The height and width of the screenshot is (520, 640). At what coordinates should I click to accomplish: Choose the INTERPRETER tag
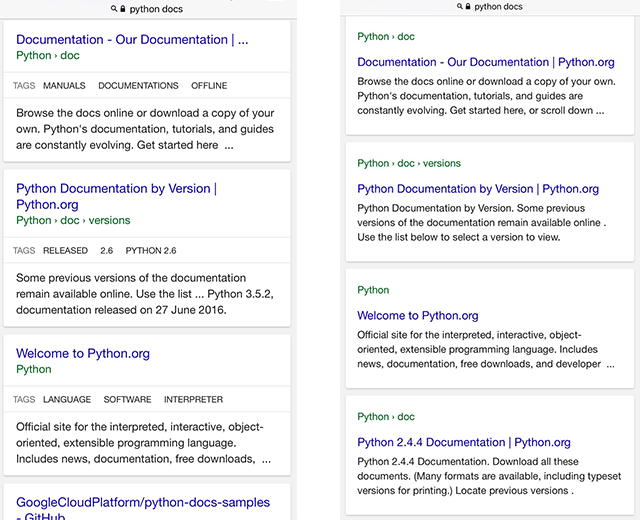tap(193, 400)
